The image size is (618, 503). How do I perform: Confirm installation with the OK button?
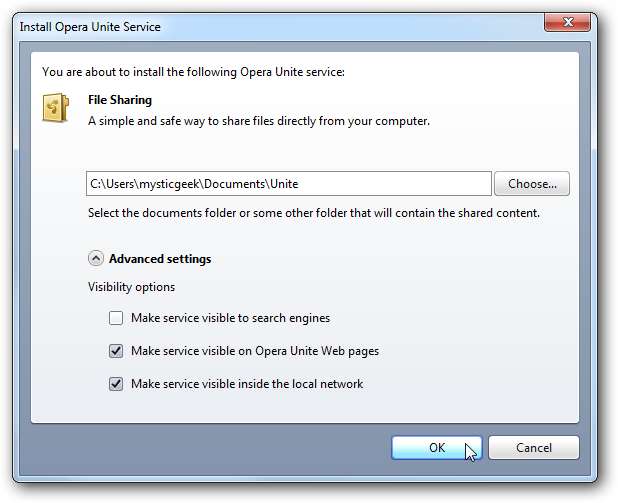[x=436, y=447]
